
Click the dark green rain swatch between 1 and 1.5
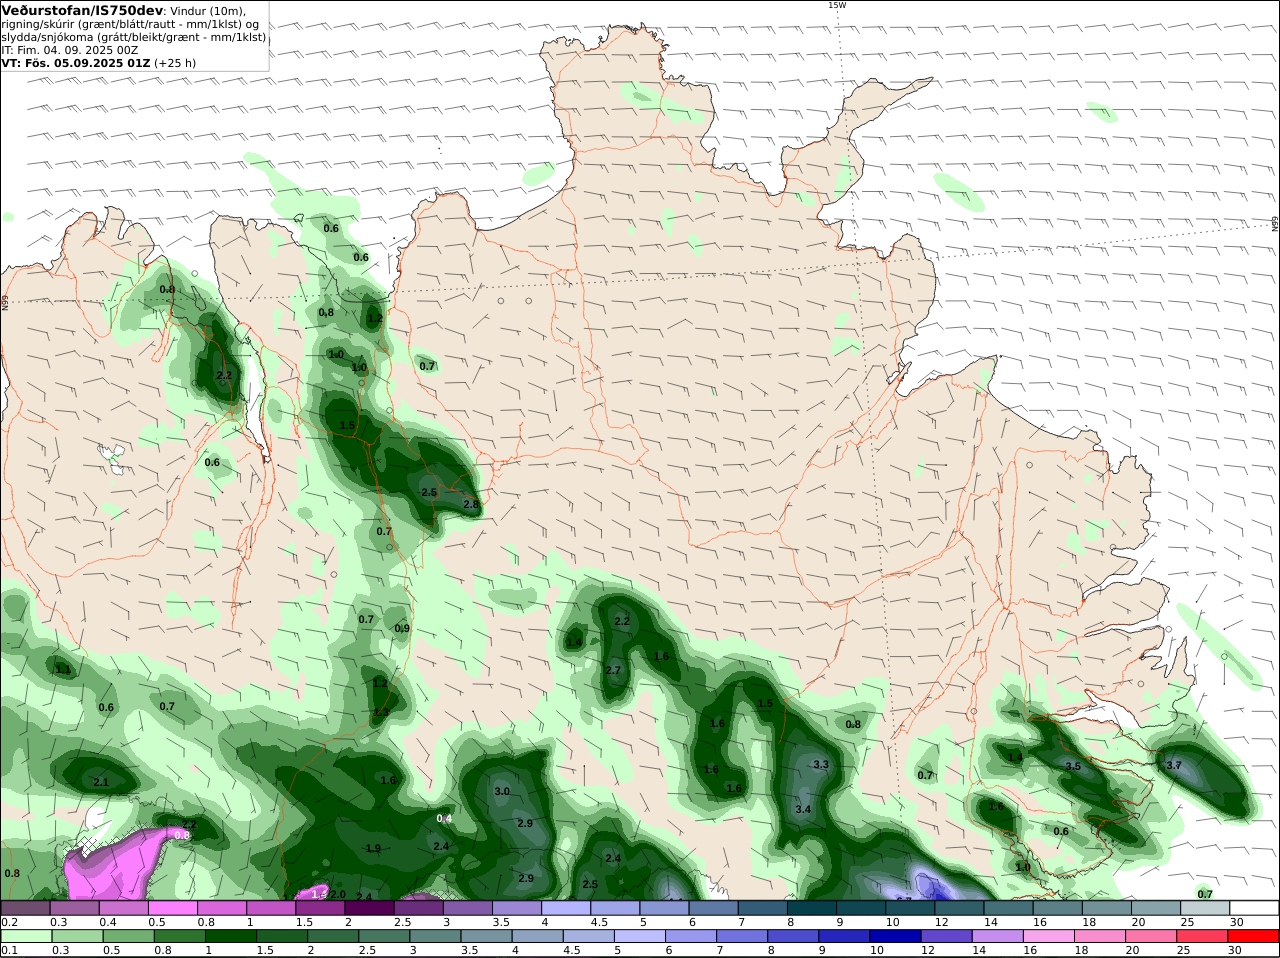point(230,936)
